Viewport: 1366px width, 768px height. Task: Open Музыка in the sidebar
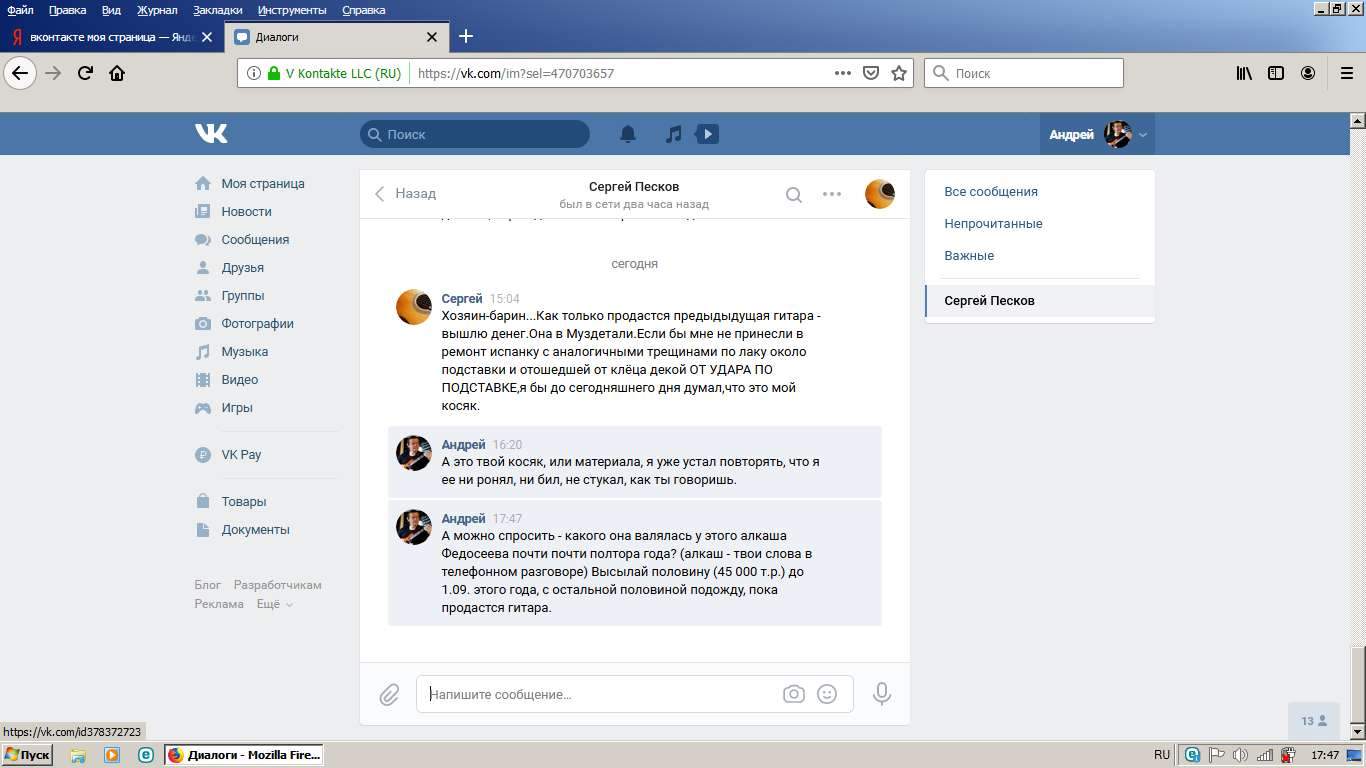tap(245, 352)
